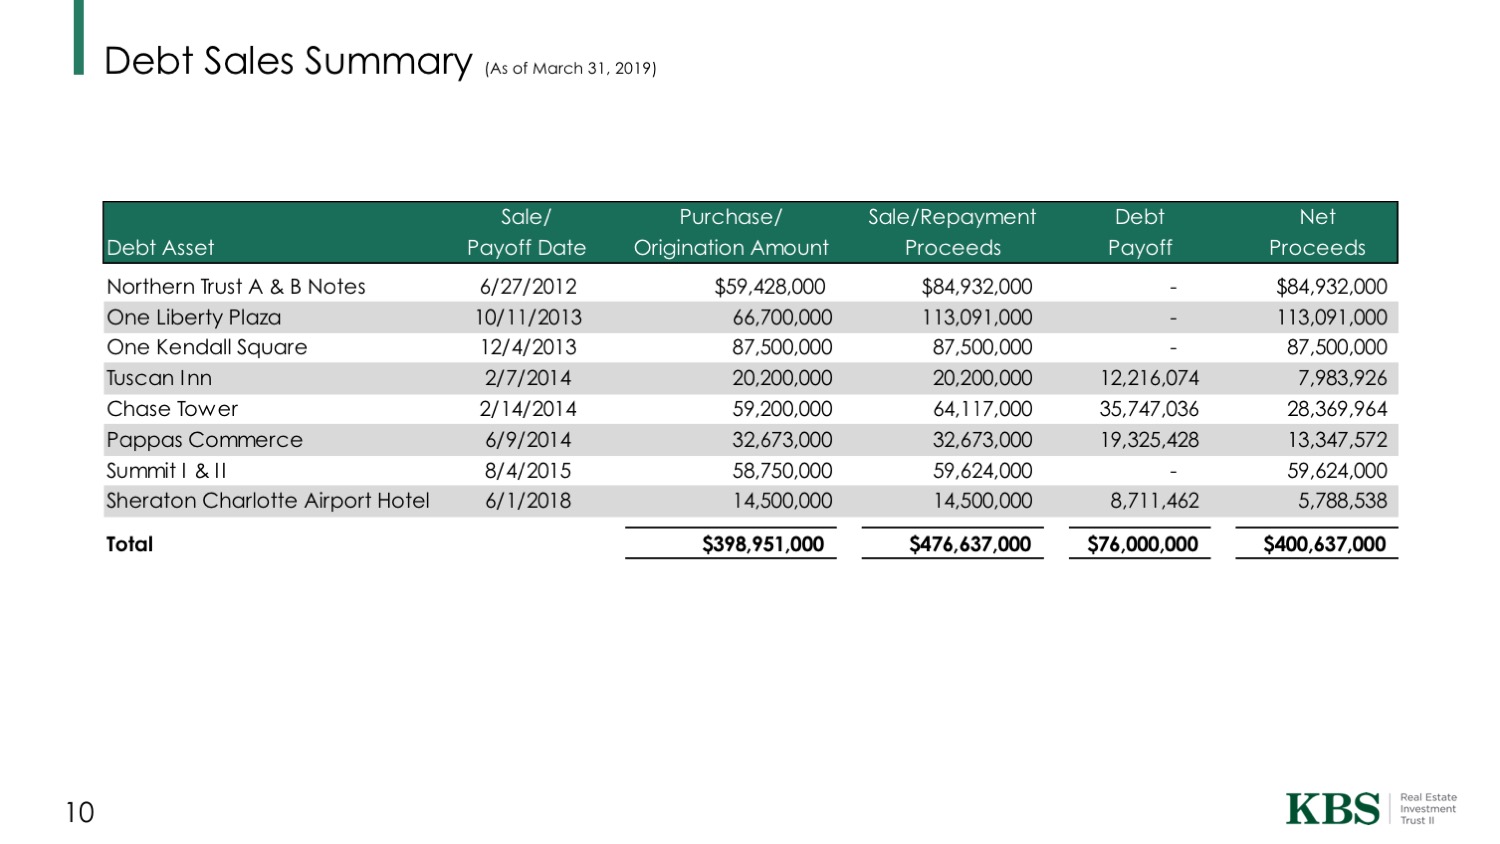Click the 'Purchase/ Origination Amount' header
Image resolution: width=1500 pixels, height=844 pixels.
[x=731, y=232]
